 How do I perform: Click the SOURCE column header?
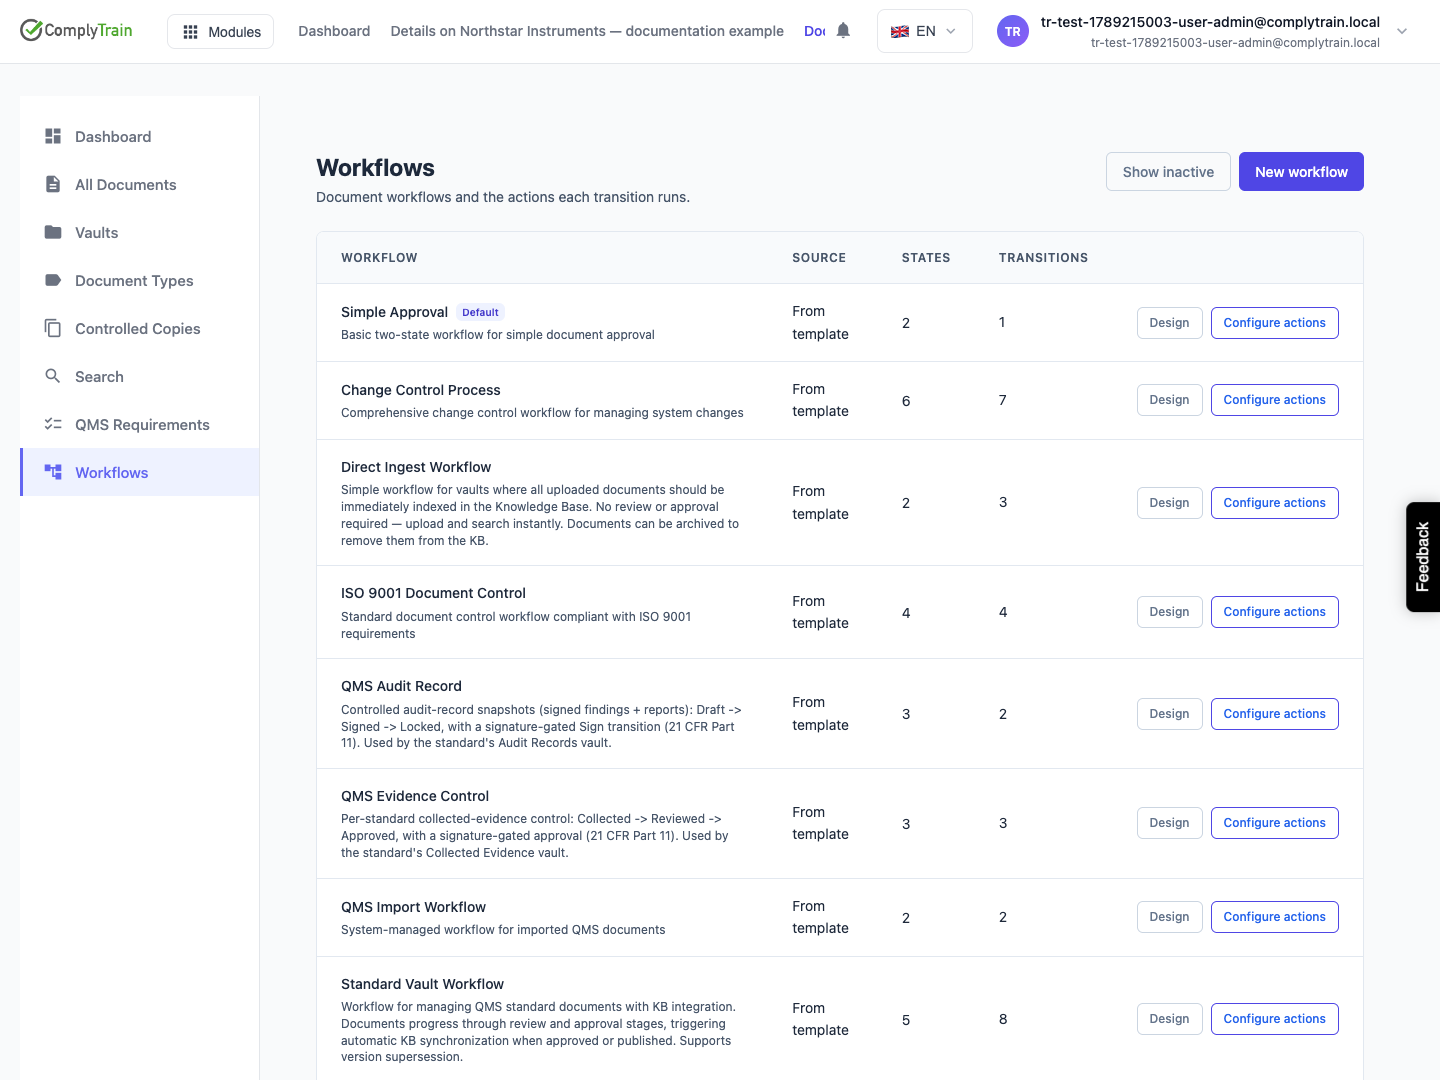click(x=819, y=258)
